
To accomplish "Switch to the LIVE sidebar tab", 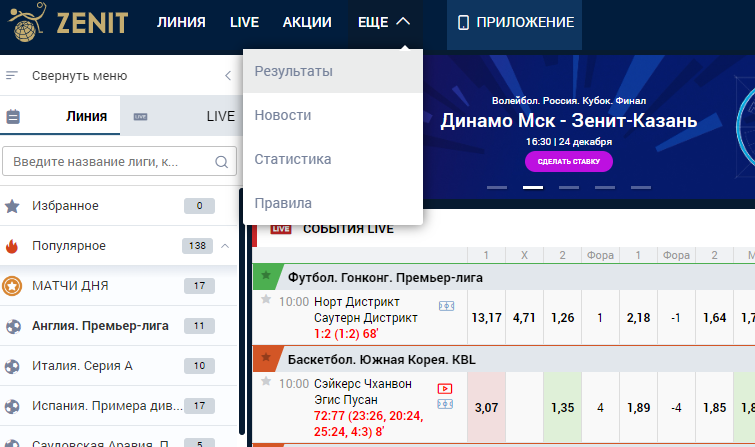I will pyautogui.click(x=180, y=116).
